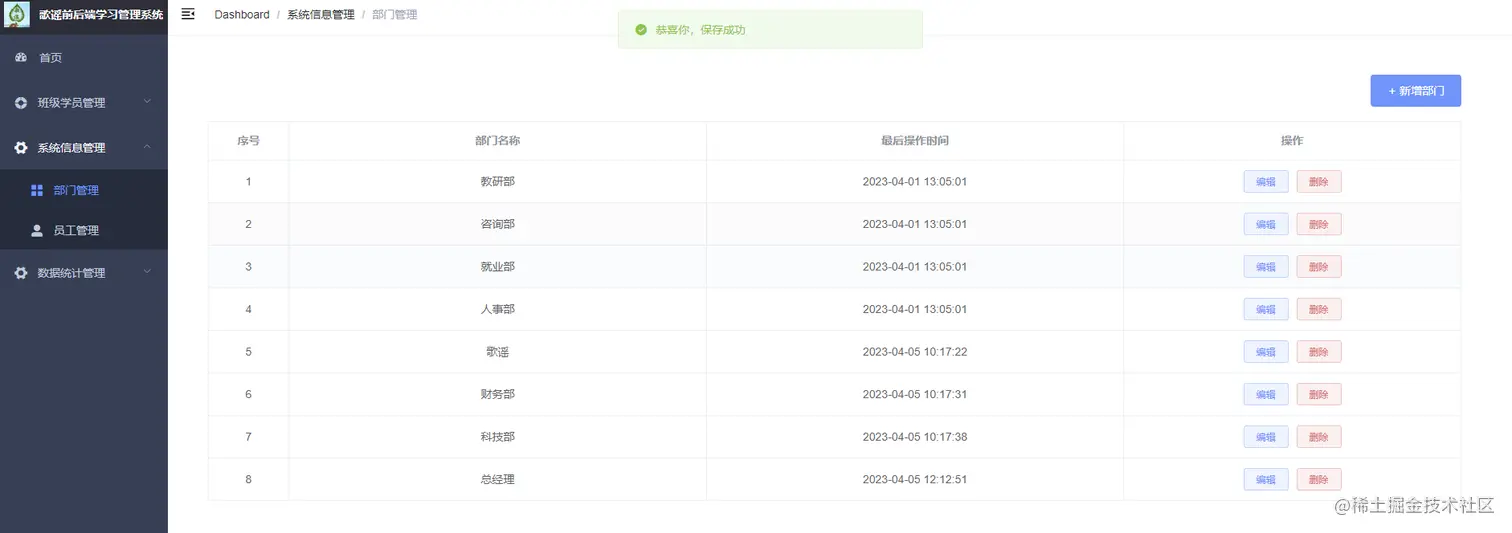Click the 部门名称 column header
This screenshot has width=1512, height=533.
pos(498,141)
